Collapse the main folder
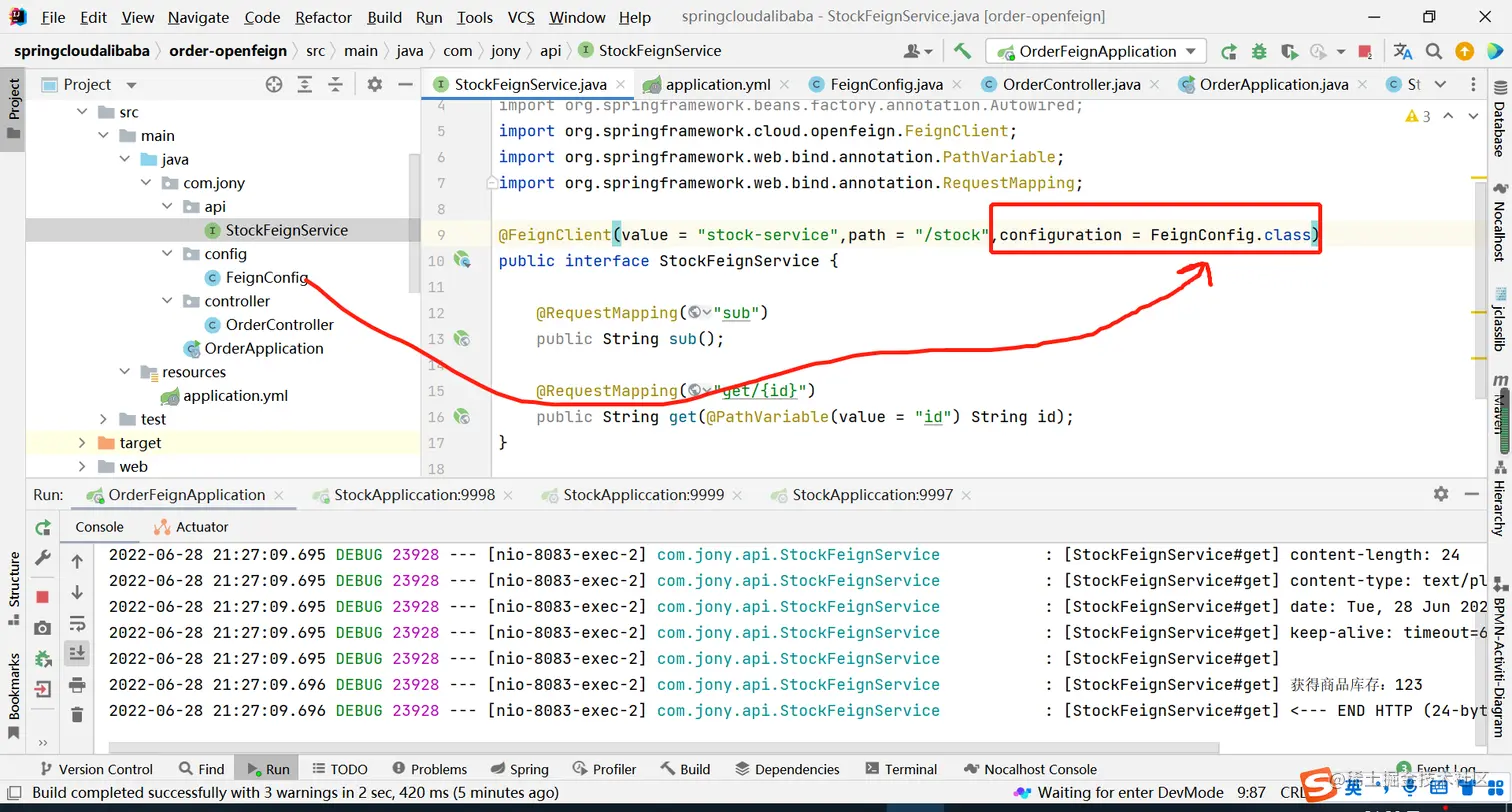The height and width of the screenshot is (812, 1512). pos(103,136)
